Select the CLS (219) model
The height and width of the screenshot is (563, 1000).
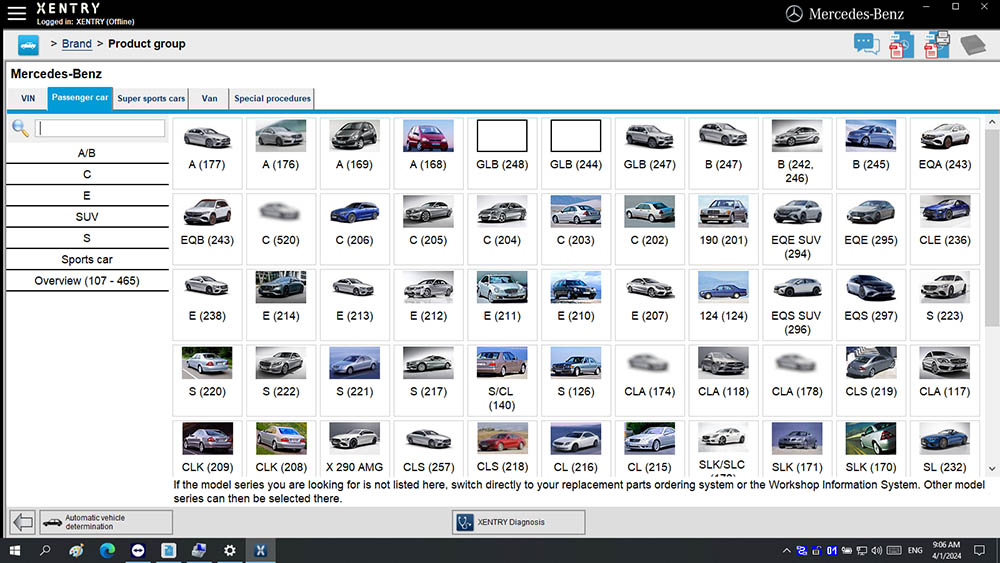coord(871,380)
